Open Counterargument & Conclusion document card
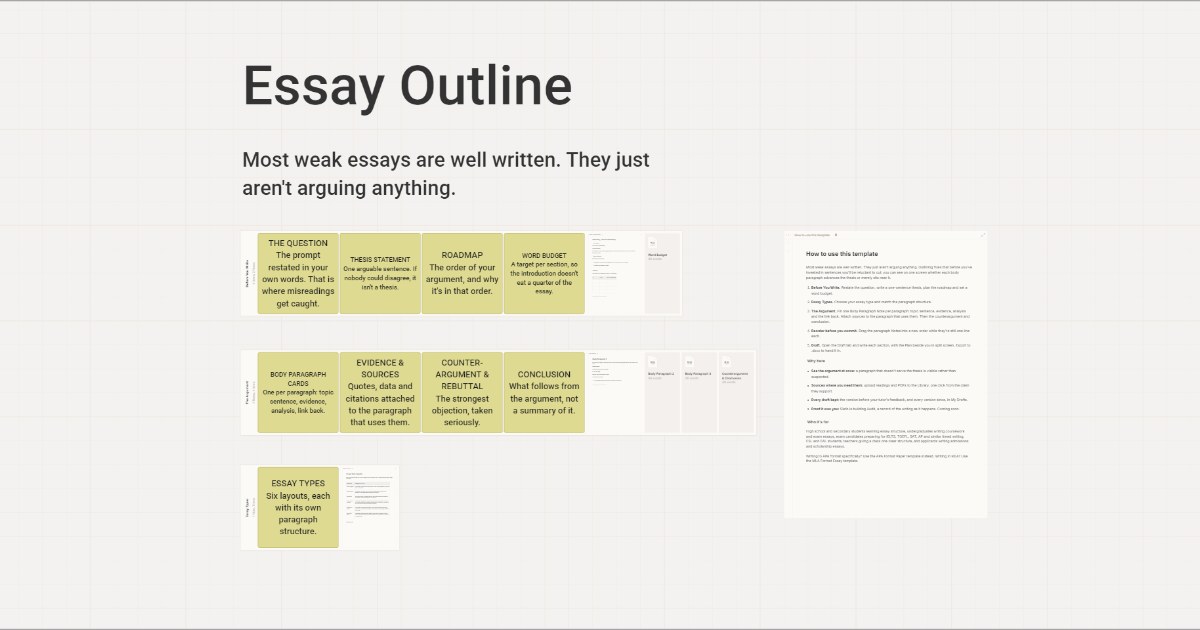The height and width of the screenshot is (630, 1200). [737, 392]
